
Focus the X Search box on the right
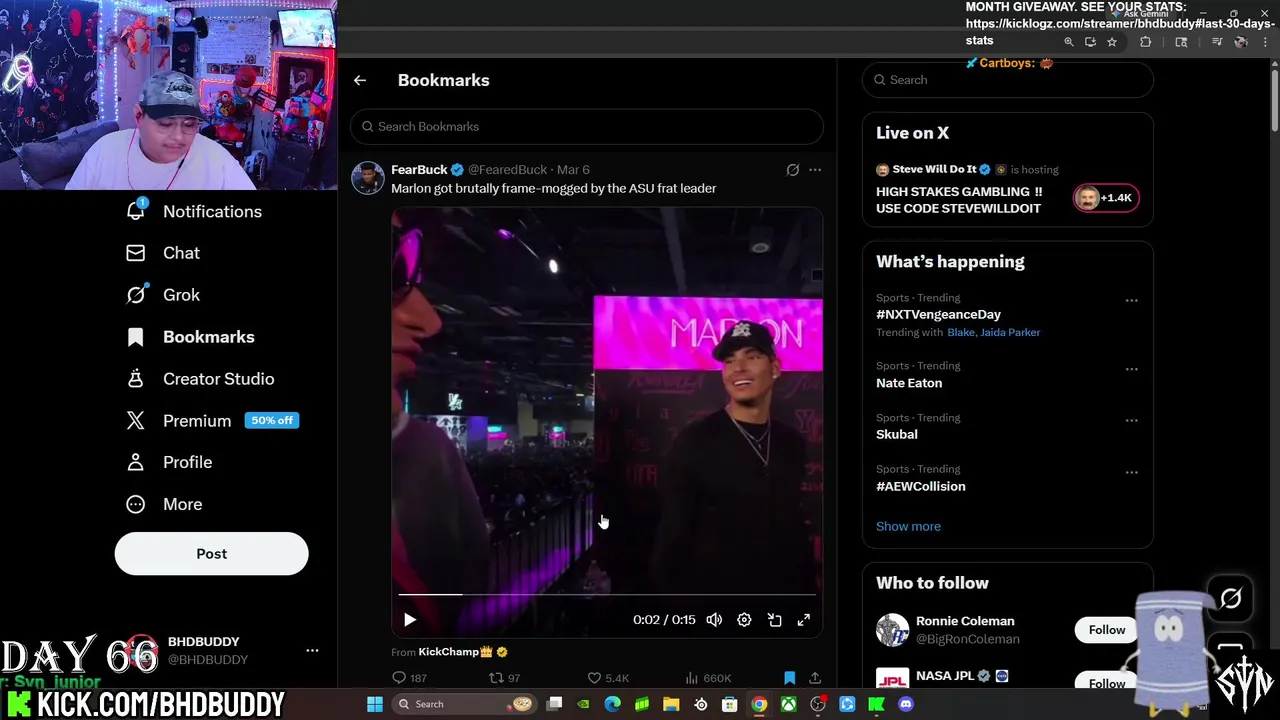pyautogui.click(x=1008, y=80)
